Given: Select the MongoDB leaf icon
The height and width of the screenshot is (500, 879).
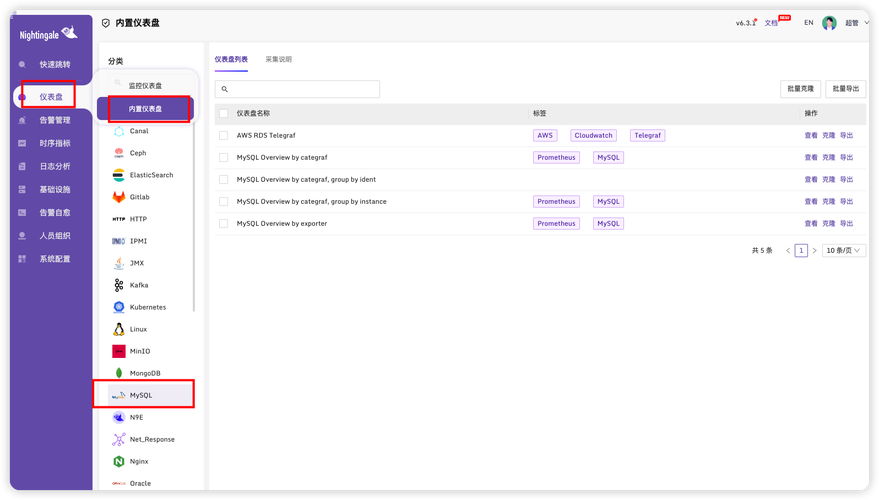Looking at the screenshot, I should pos(119,373).
